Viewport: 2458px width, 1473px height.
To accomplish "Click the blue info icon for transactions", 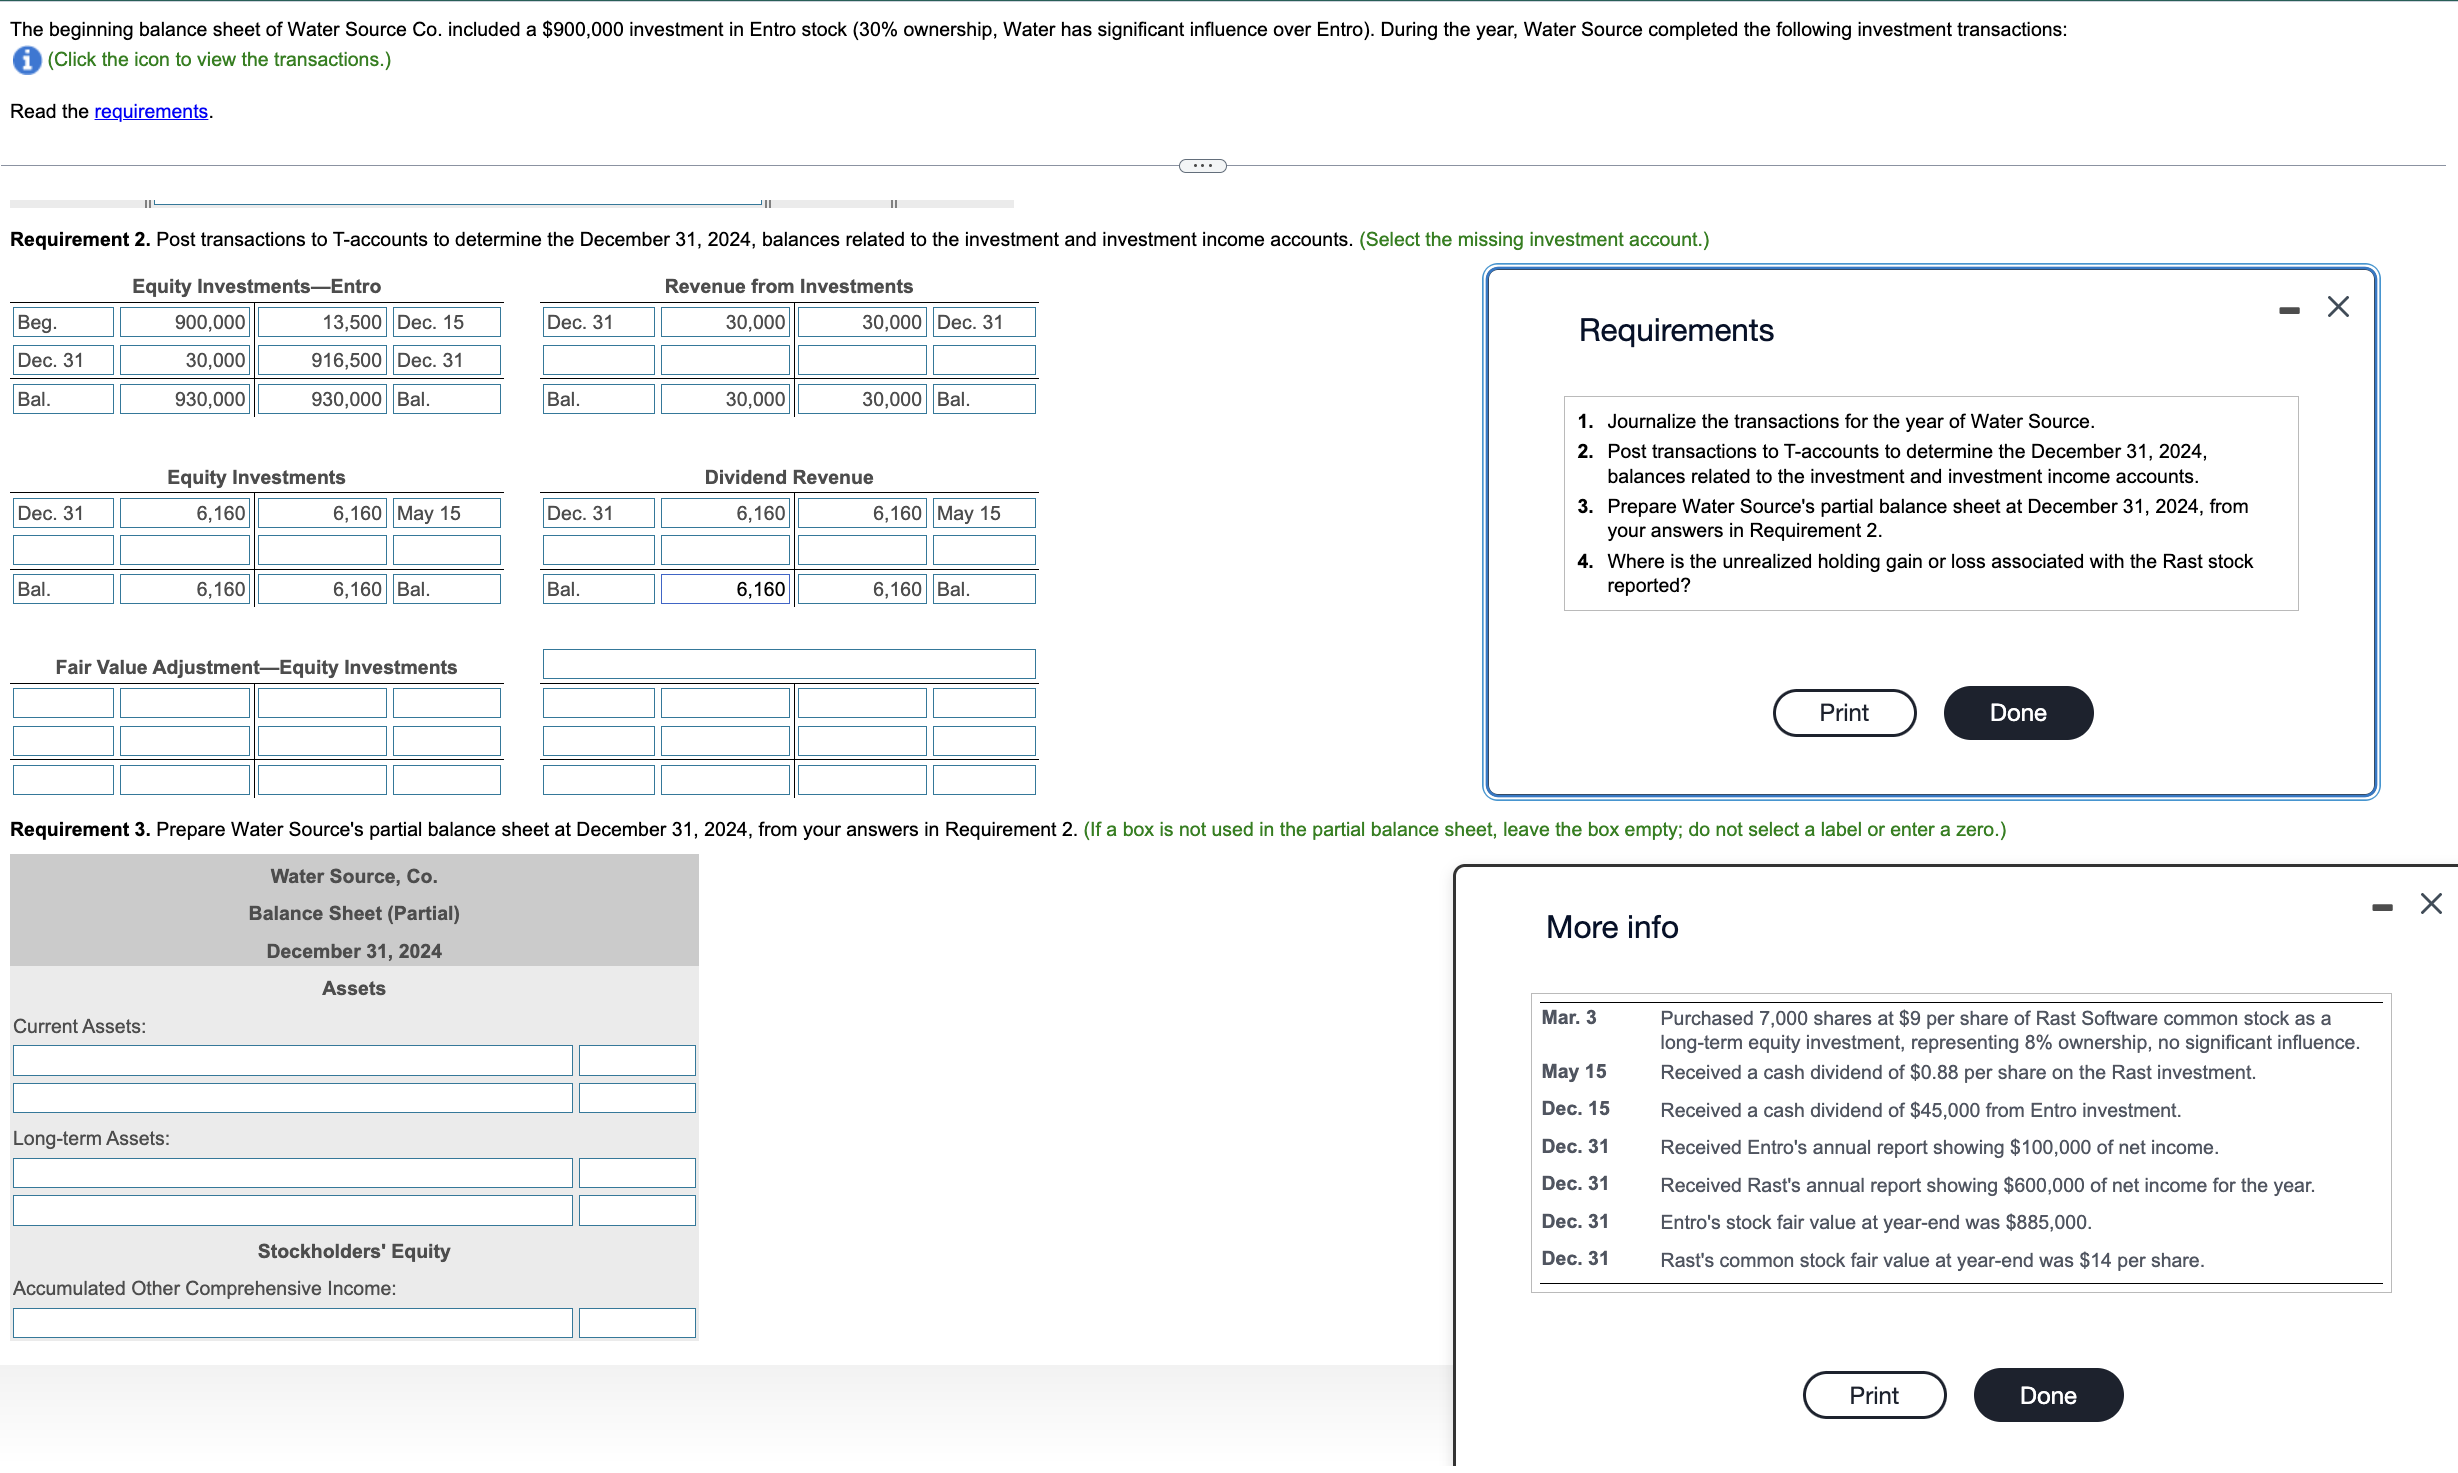I will coord(26,60).
